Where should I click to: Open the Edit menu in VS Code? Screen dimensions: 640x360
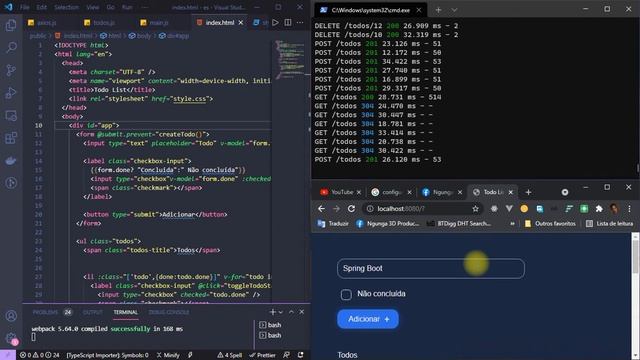(41, 7)
